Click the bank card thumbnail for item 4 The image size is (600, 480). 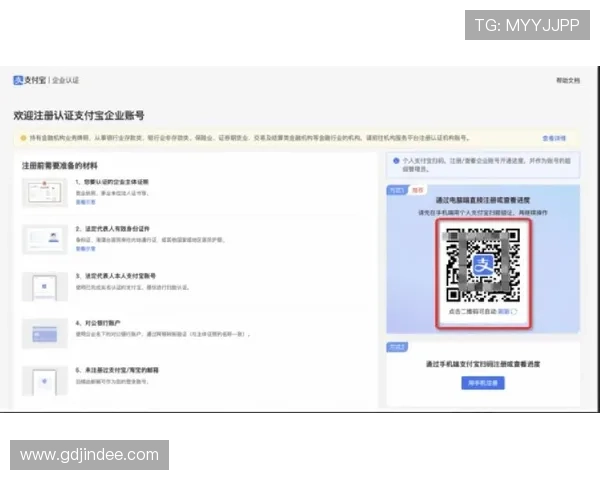[x=45, y=333]
